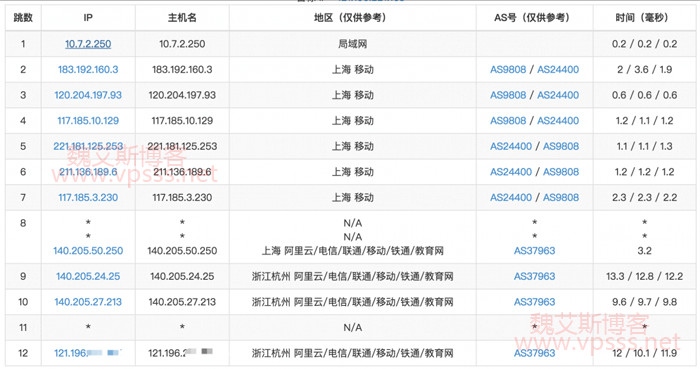The image size is (700, 369).
Task: Open AS9808 link in hop 7 row
Action: point(561,197)
